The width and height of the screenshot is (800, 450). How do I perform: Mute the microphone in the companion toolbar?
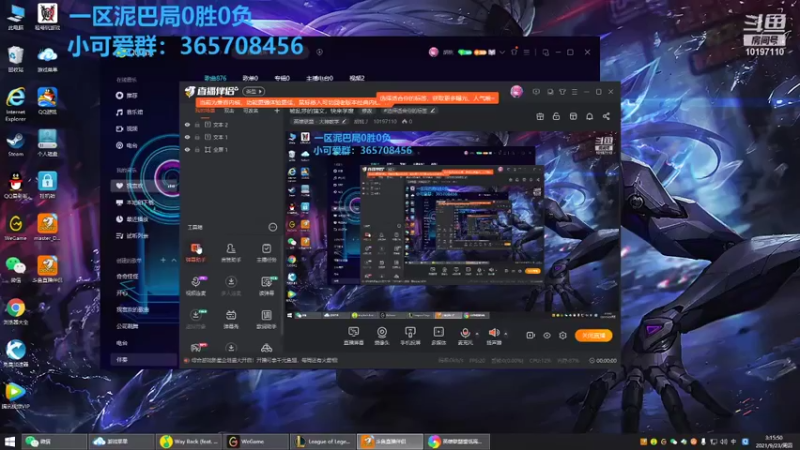pyautogui.click(x=465, y=336)
